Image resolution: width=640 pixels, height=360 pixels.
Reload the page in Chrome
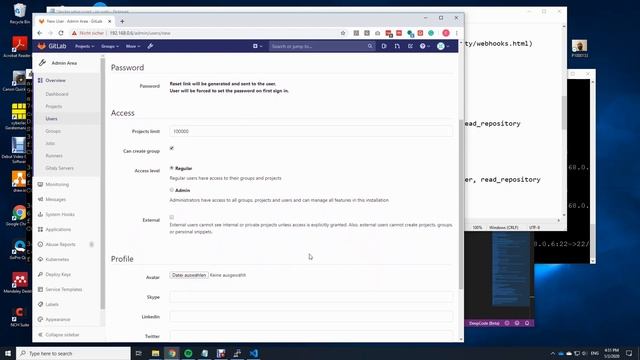61,33
